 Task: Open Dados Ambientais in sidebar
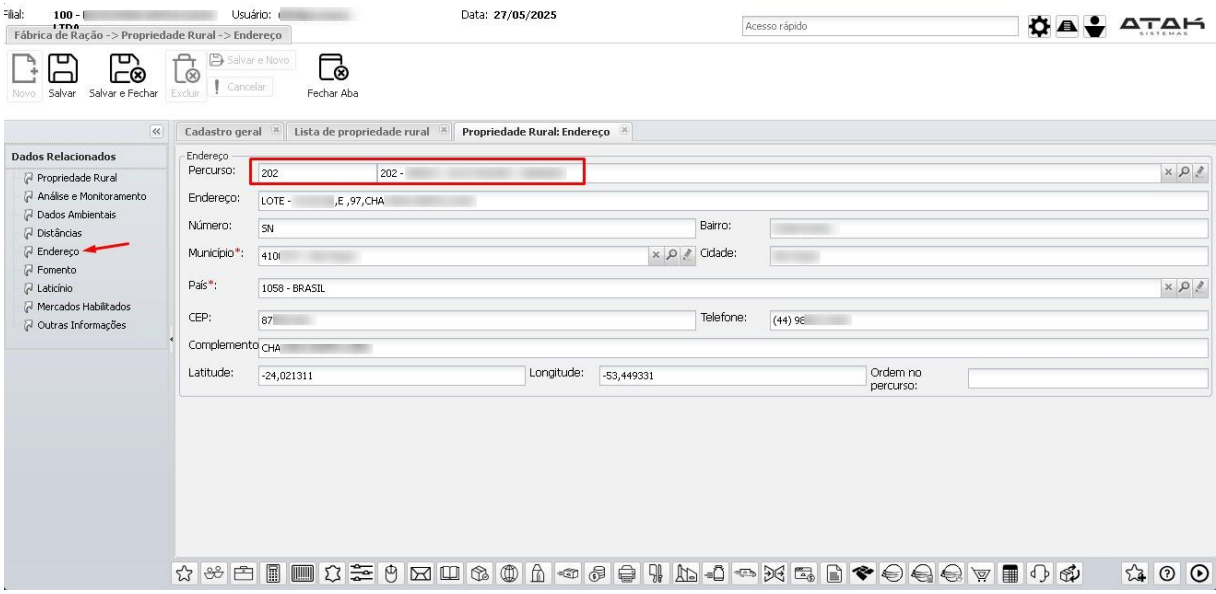[x=77, y=213]
